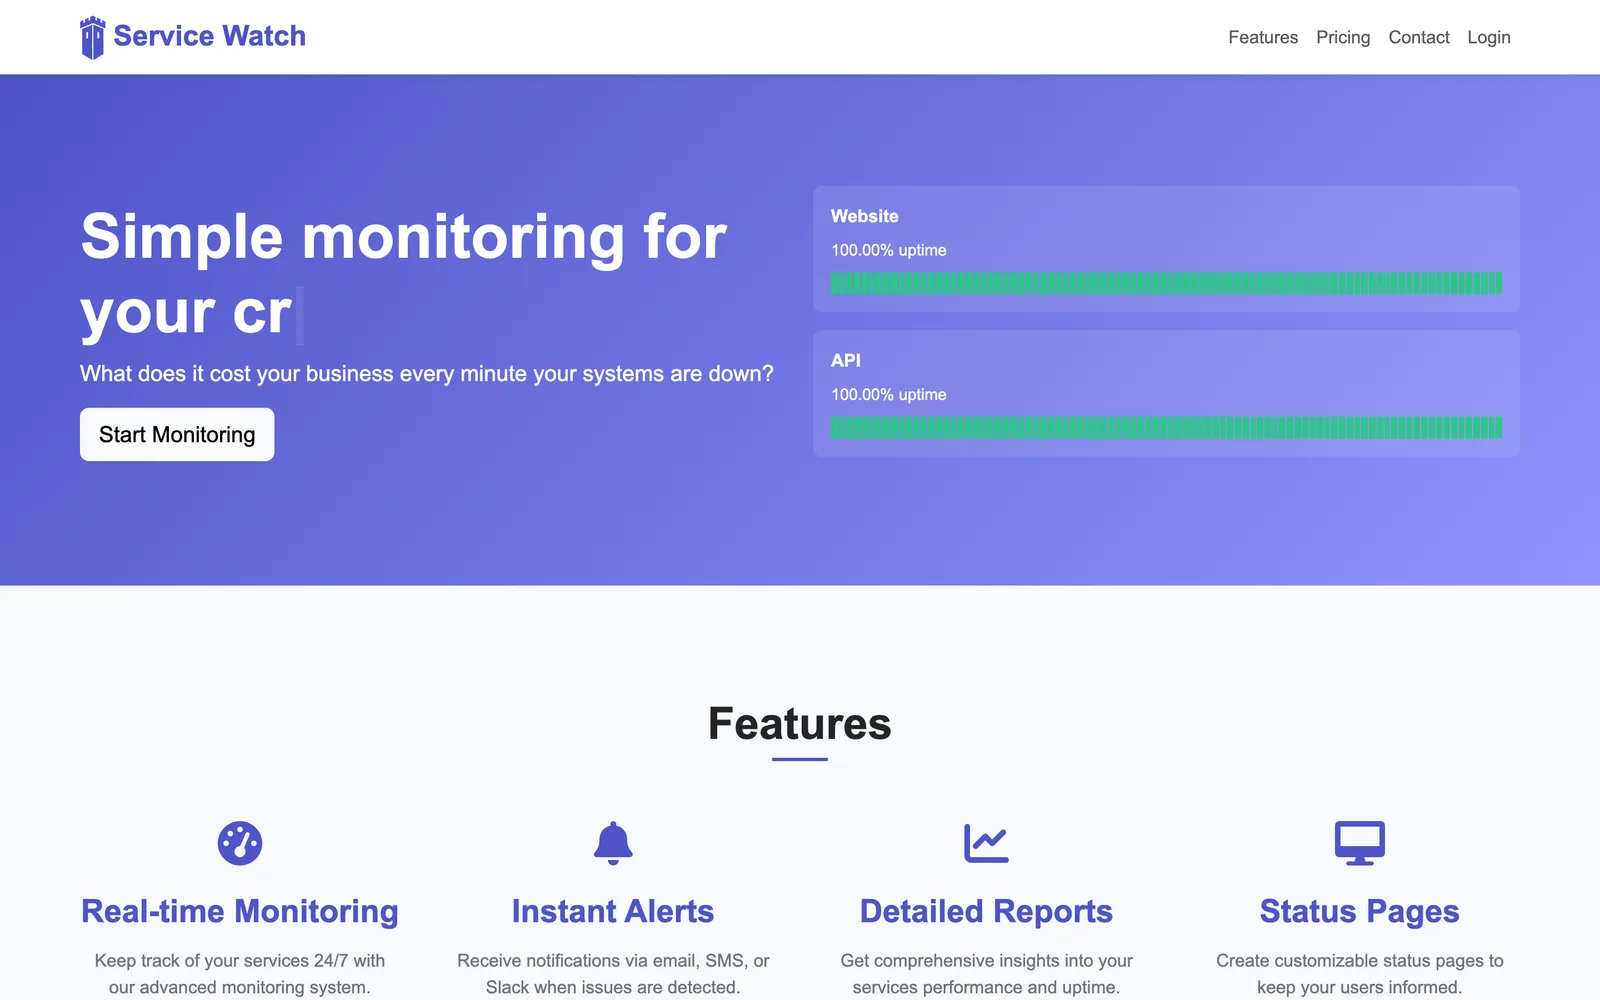Click the Detailed Reports chart icon
This screenshot has width=1600, height=1000.
(x=986, y=843)
